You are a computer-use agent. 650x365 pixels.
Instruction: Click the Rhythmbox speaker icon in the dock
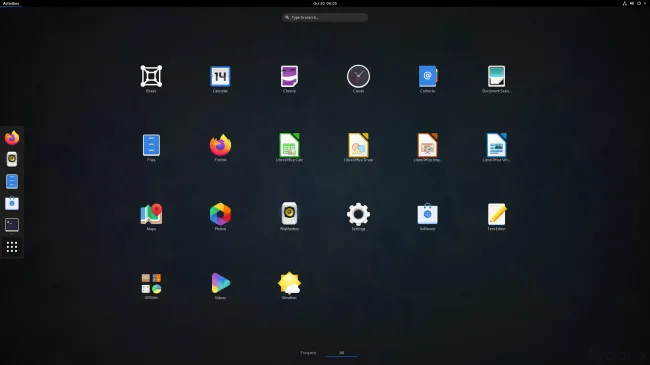(12, 159)
